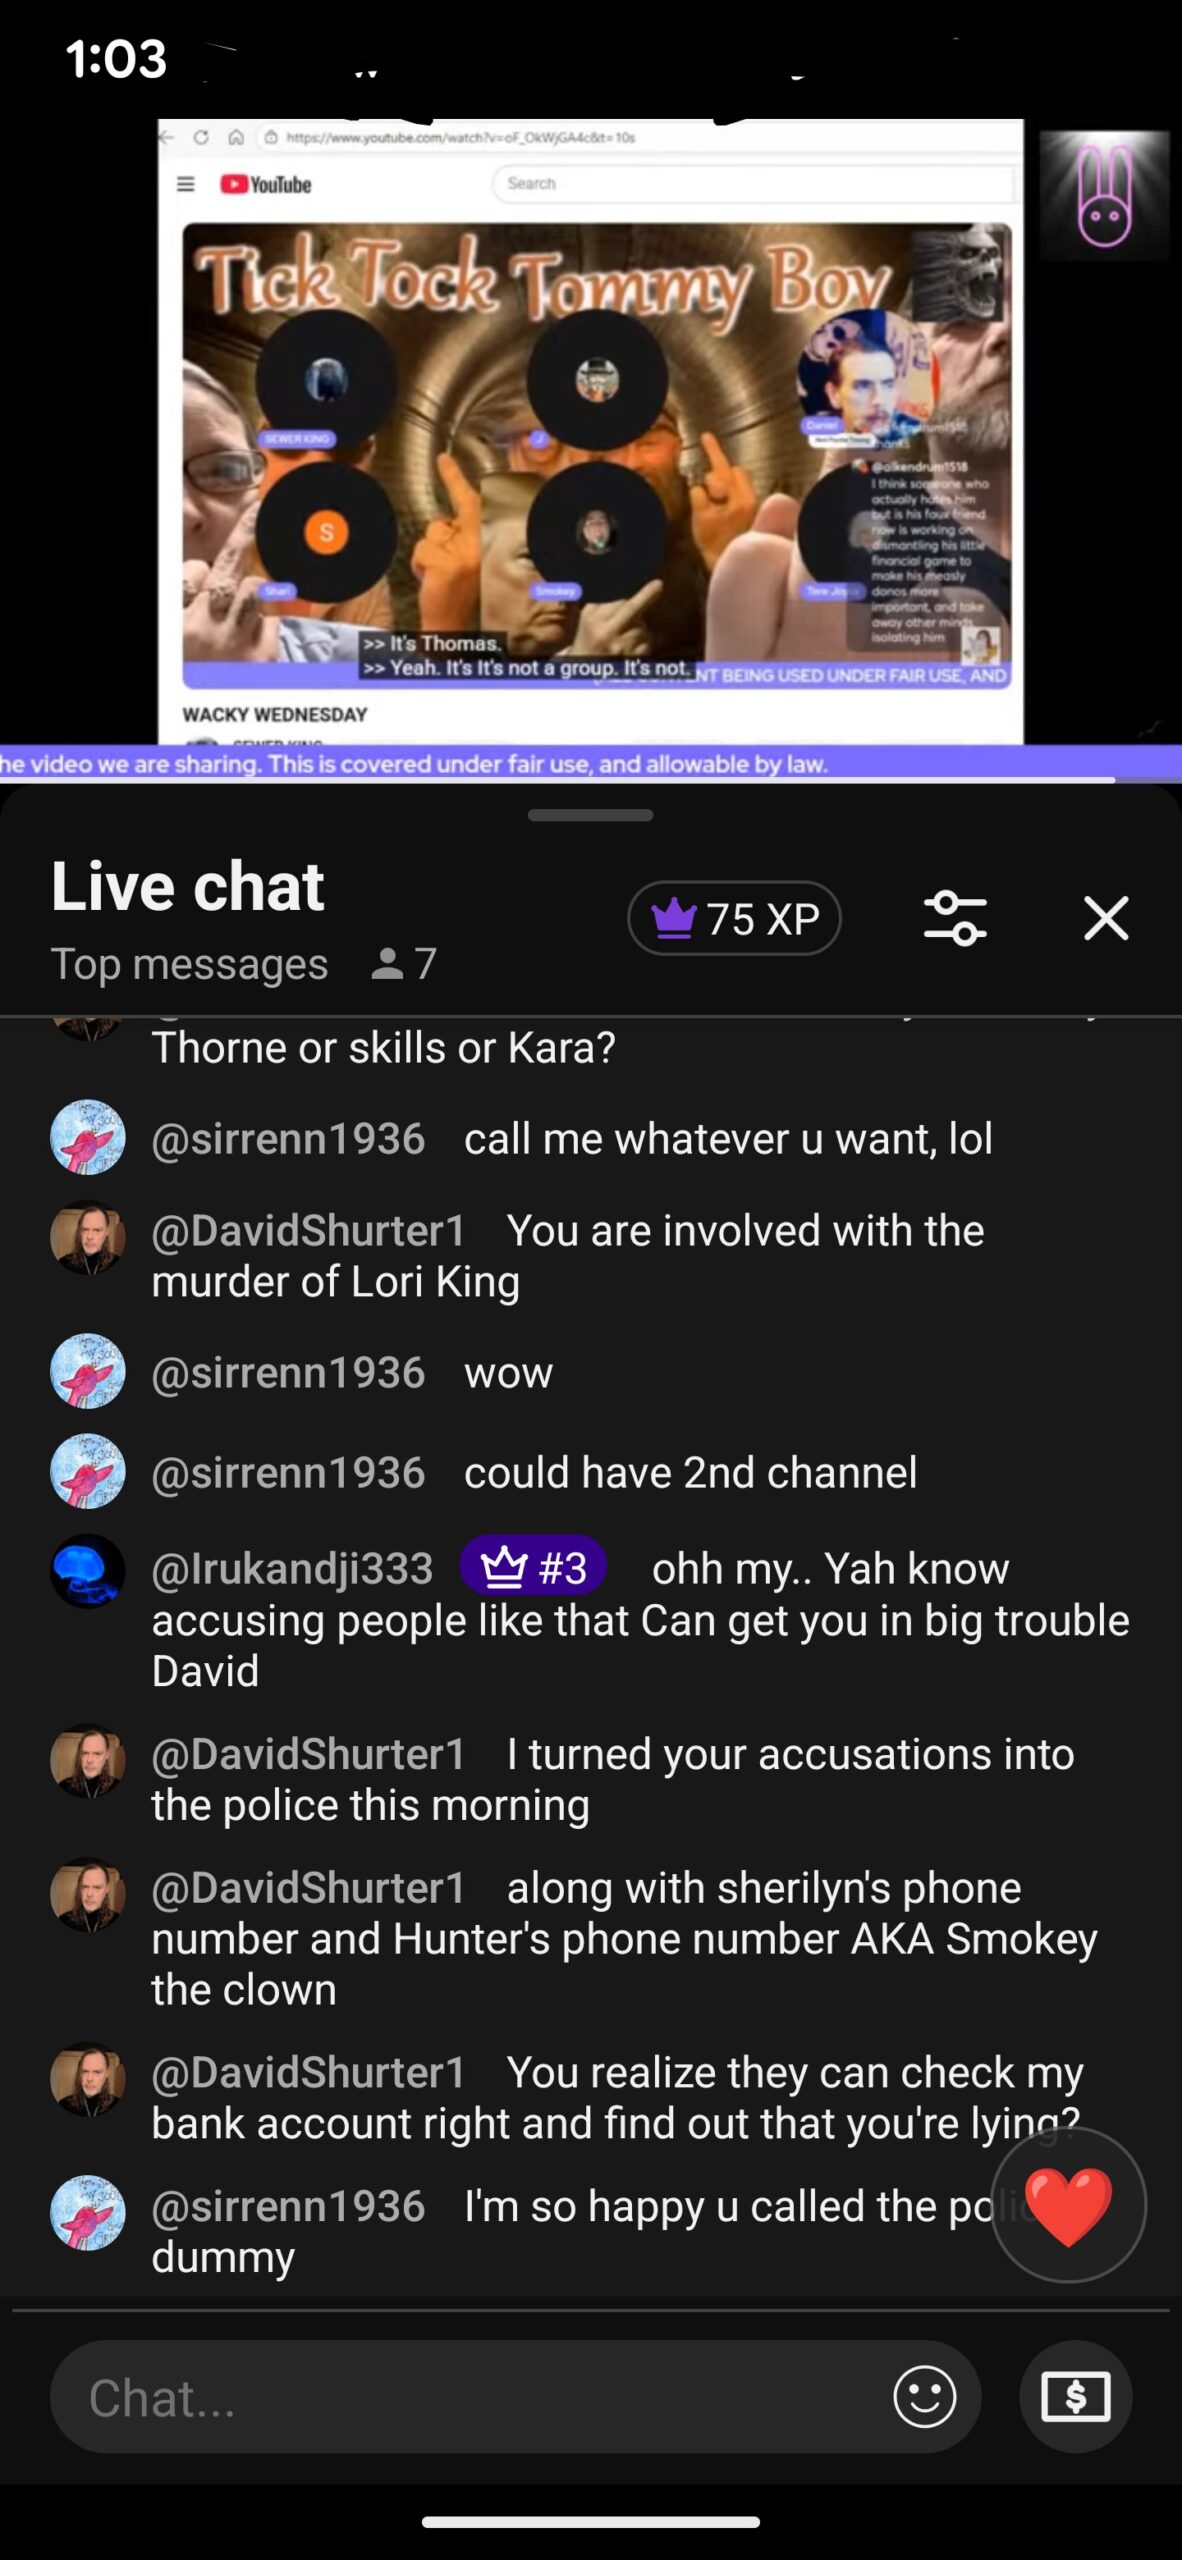
Task: Select message 'I turned your accusations into the police'
Action: click(x=612, y=1780)
